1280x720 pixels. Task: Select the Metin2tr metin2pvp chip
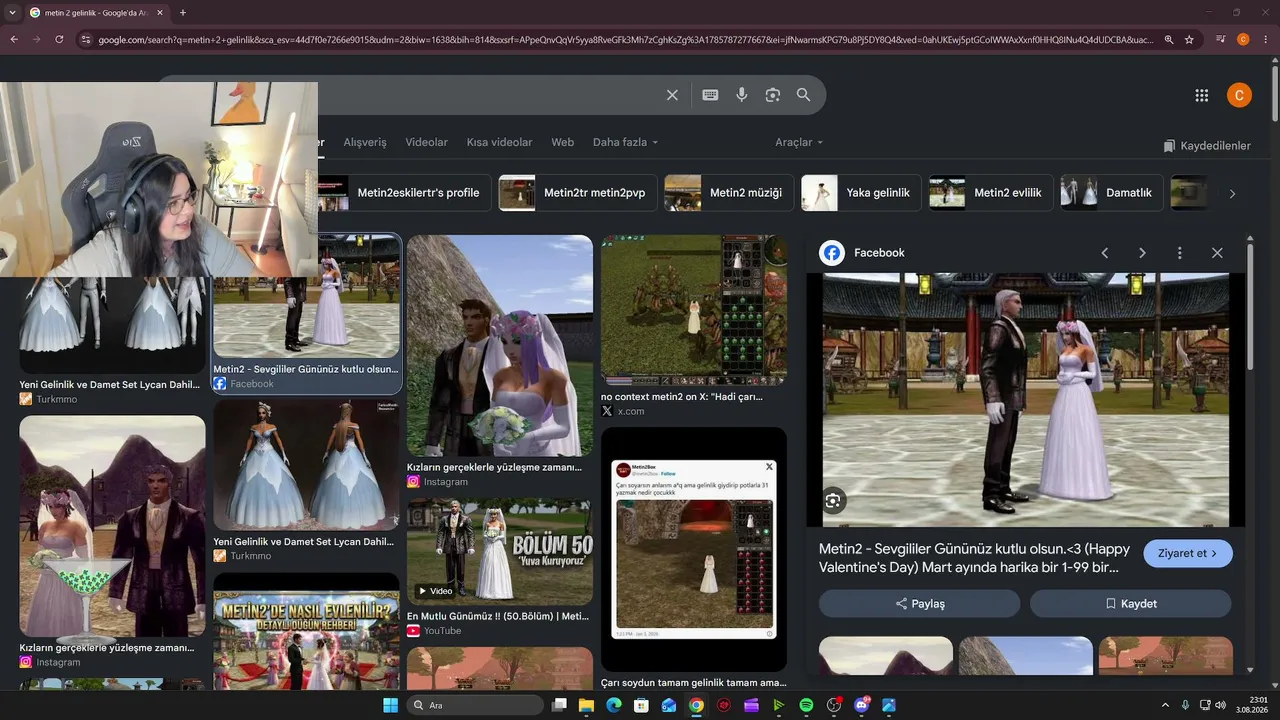point(578,193)
